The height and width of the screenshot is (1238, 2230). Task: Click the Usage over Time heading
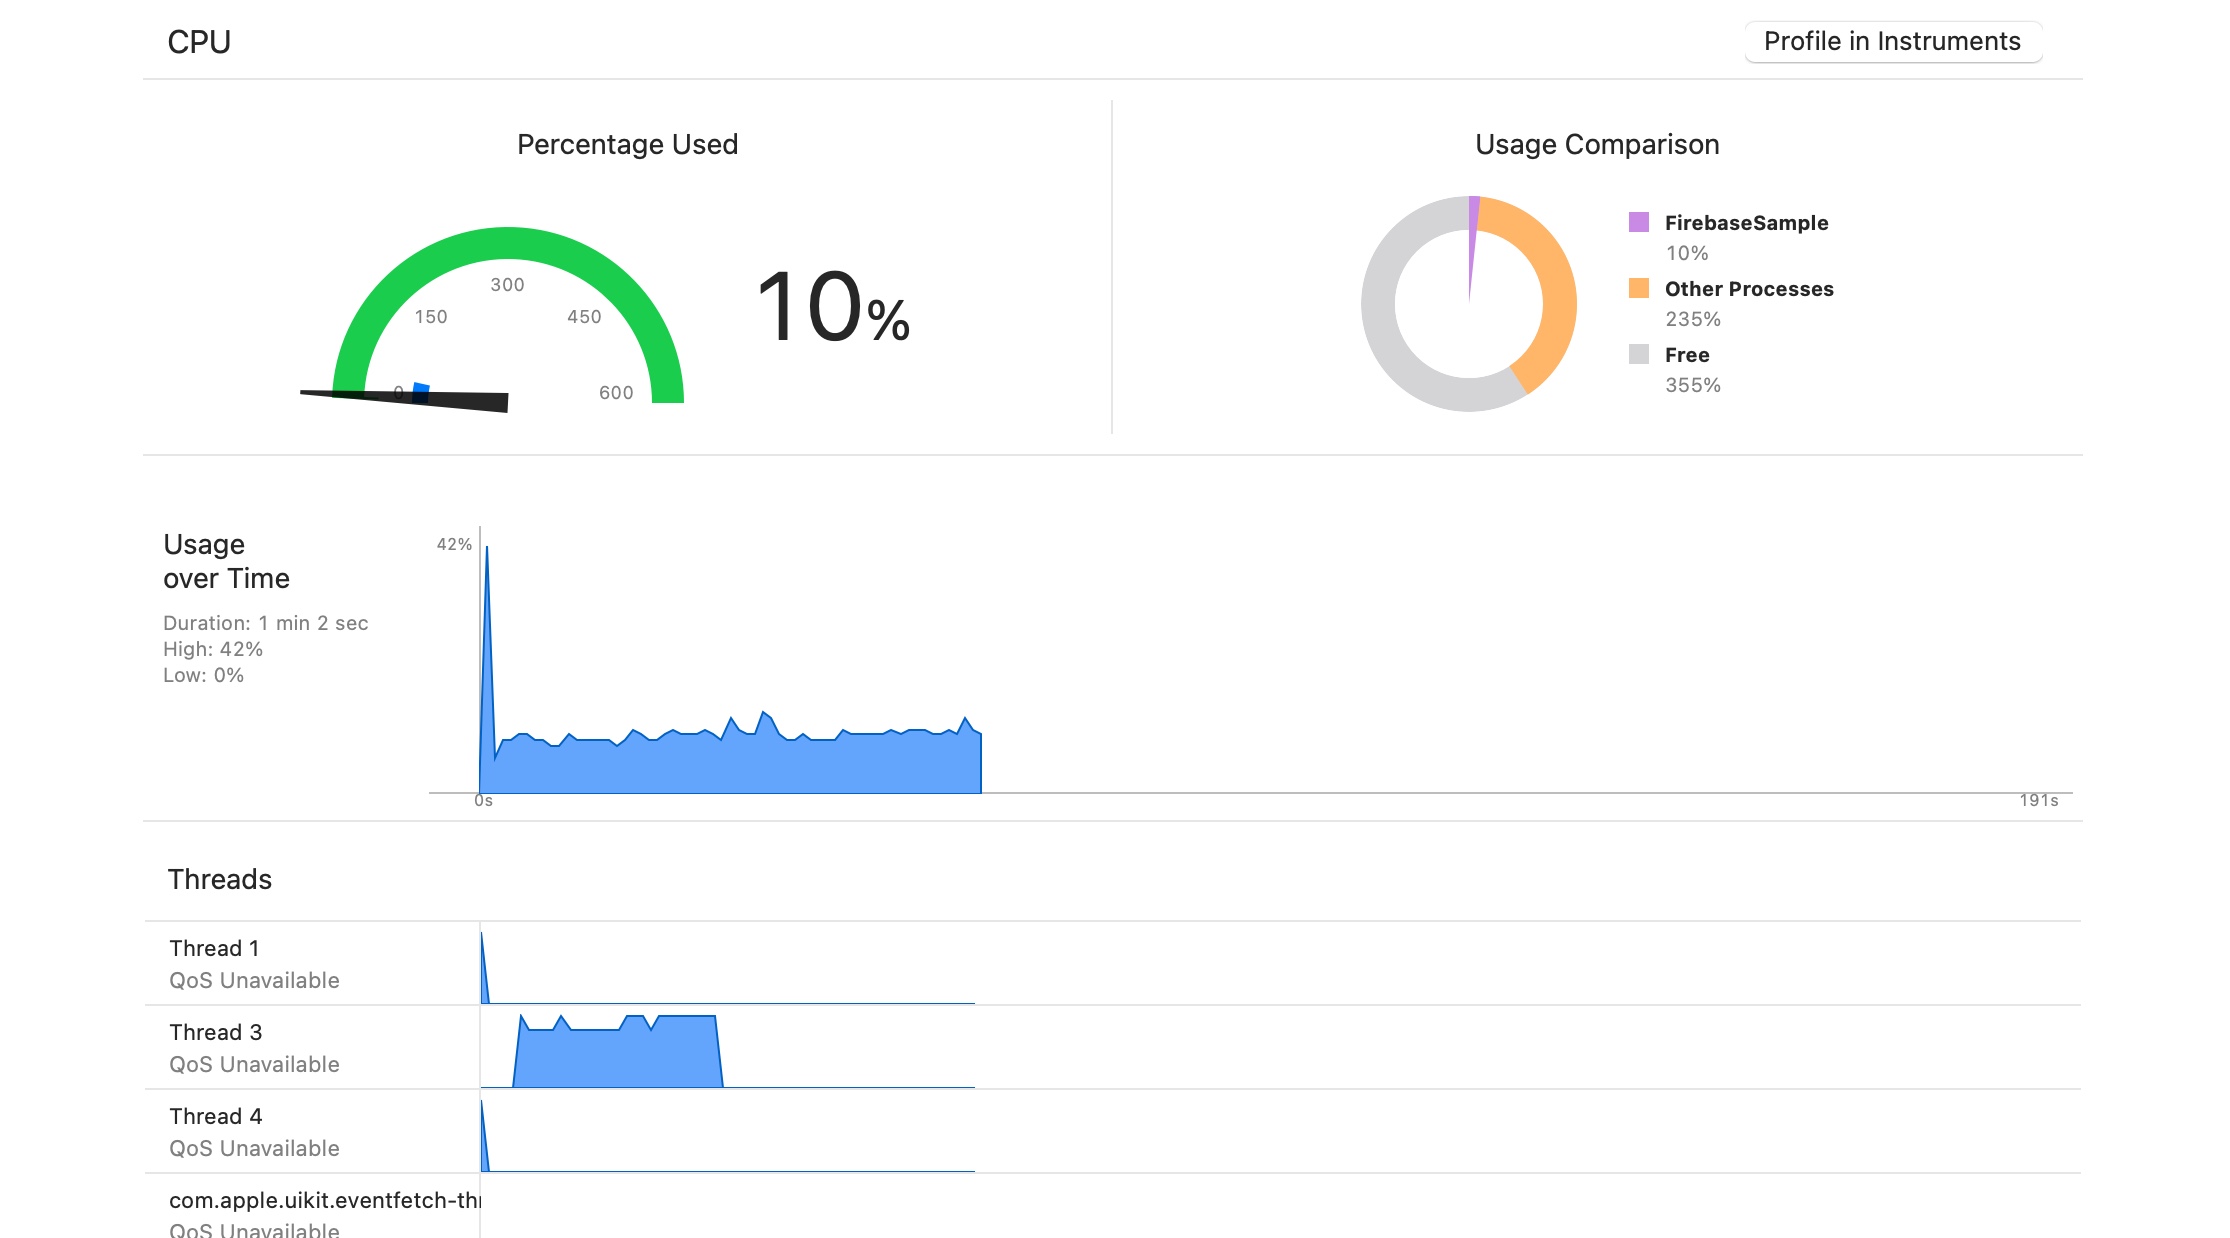[226, 561]
